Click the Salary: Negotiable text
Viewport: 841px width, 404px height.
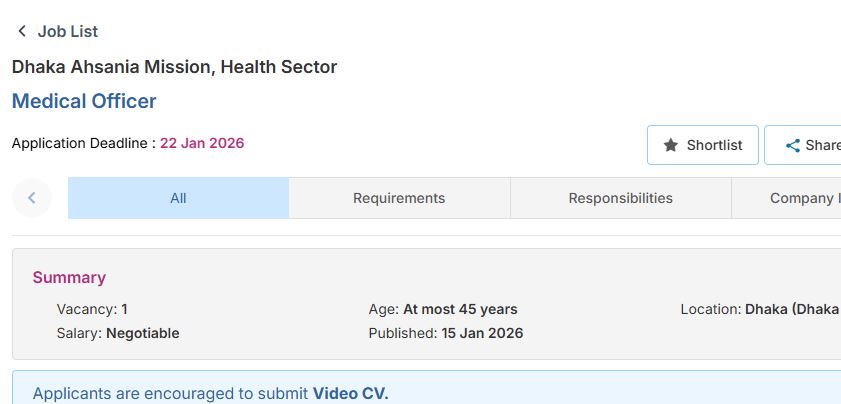(118, 333)
